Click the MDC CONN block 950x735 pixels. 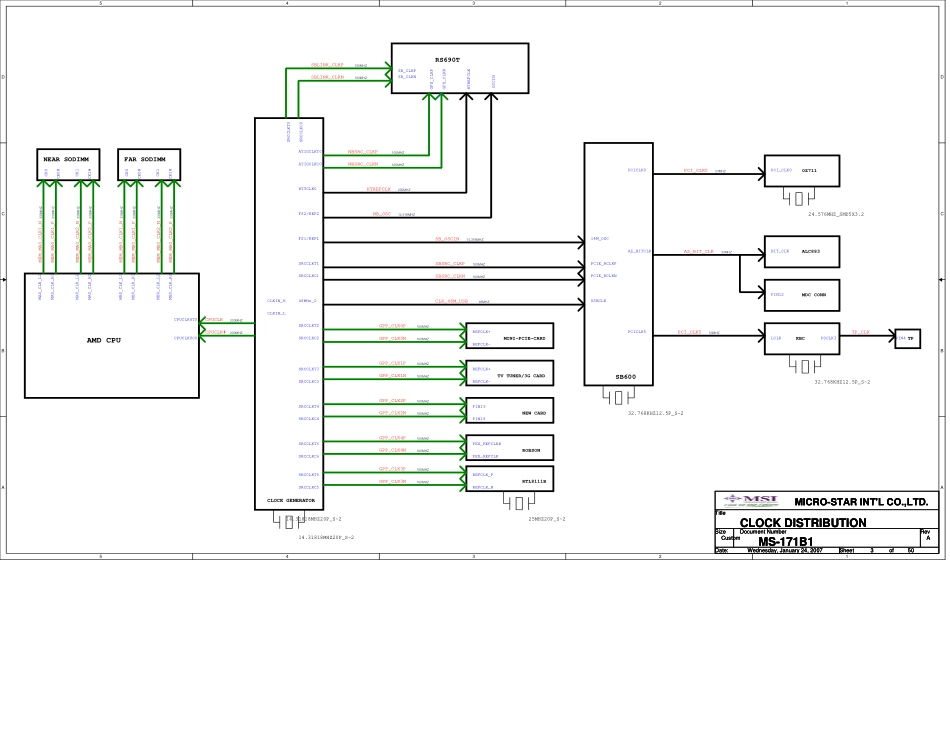802,295
